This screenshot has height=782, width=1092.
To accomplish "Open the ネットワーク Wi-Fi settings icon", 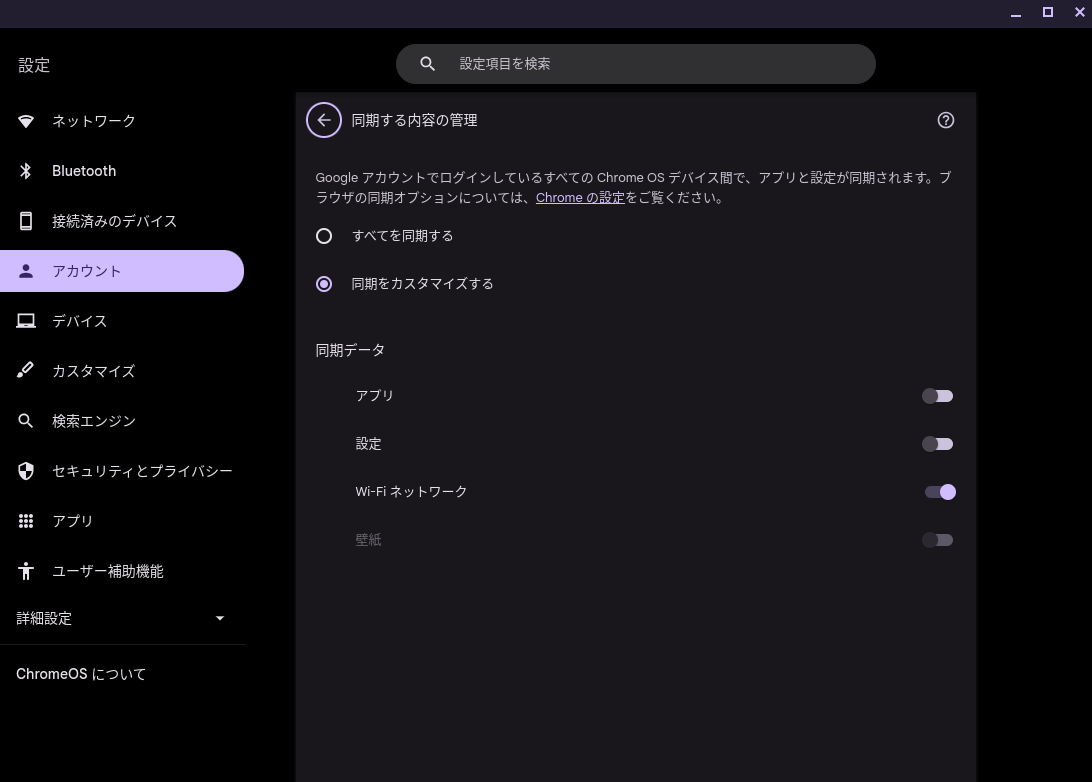I will pyautogui.click(x=26, y=120).
